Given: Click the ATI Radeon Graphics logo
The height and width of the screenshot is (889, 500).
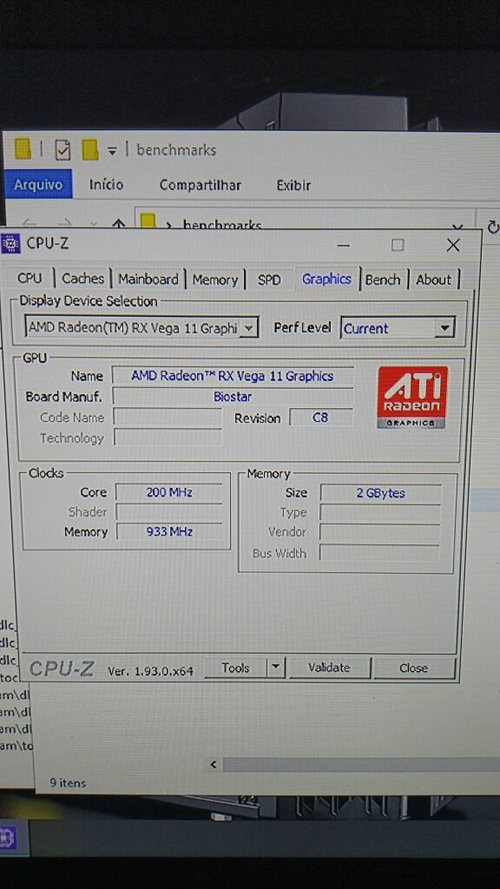Looking at the screenshot, I should click(x=412, y=397).
